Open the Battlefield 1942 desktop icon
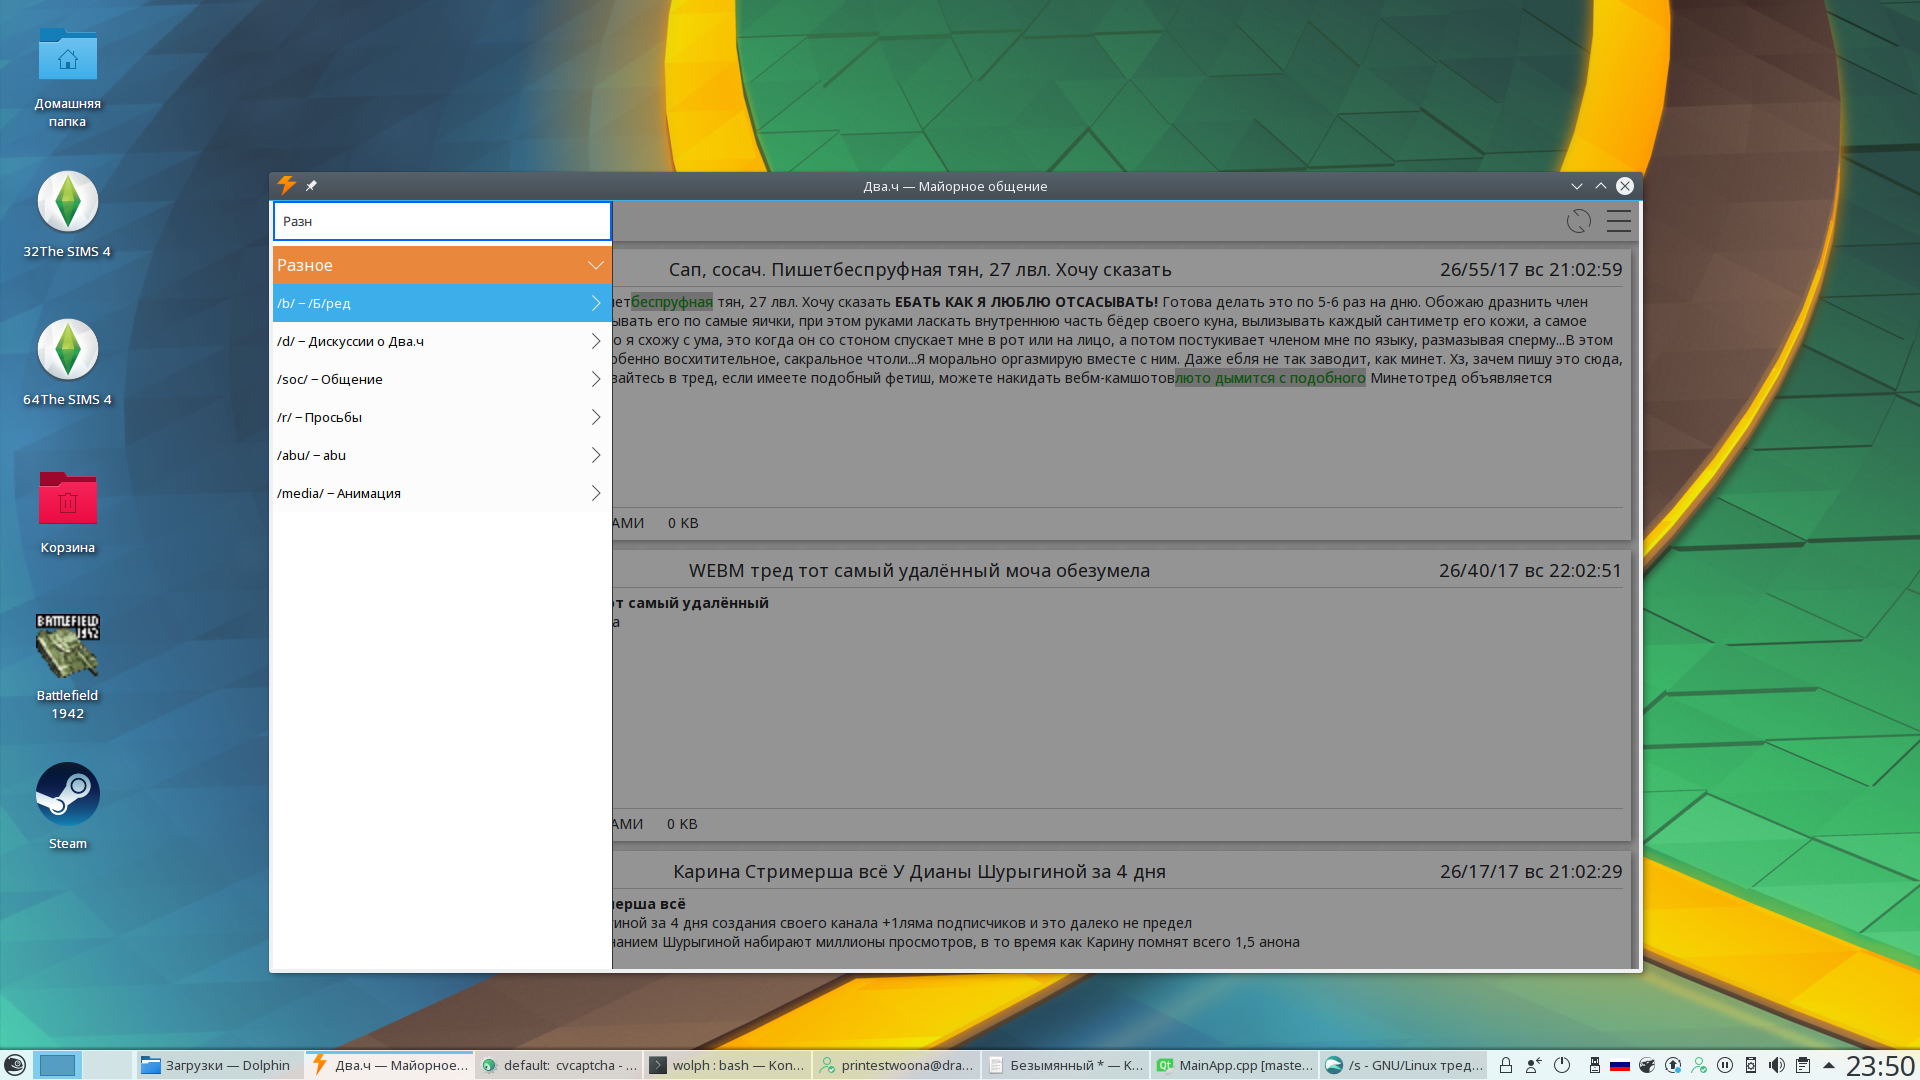This screenshot has height=1080, width=1920. (x=68, y=666)
